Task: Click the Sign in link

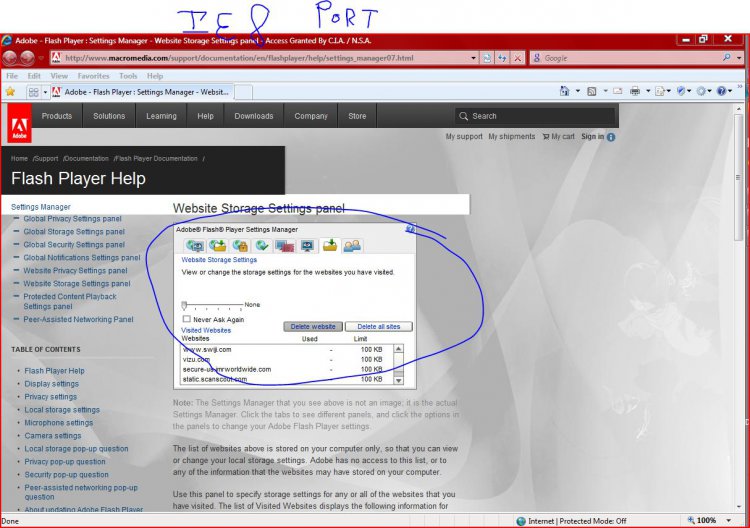Action: 593,136
